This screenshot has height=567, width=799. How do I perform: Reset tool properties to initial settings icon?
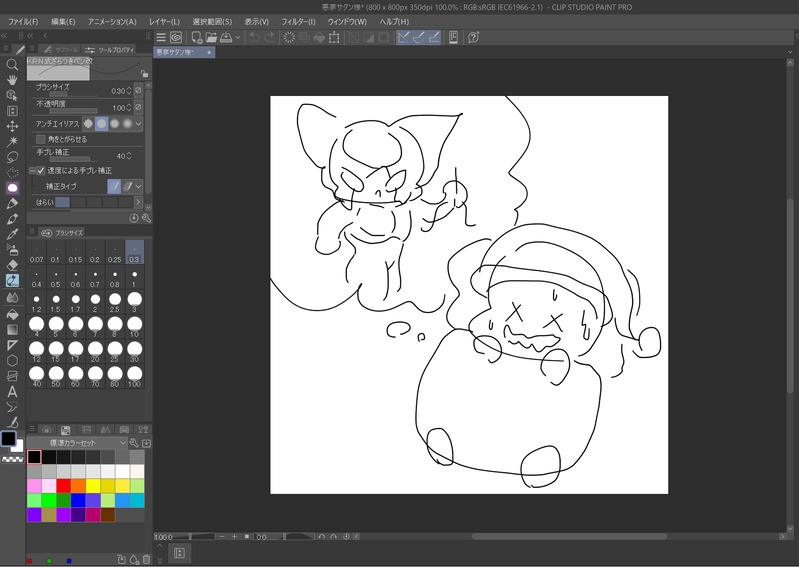(134, 218)
